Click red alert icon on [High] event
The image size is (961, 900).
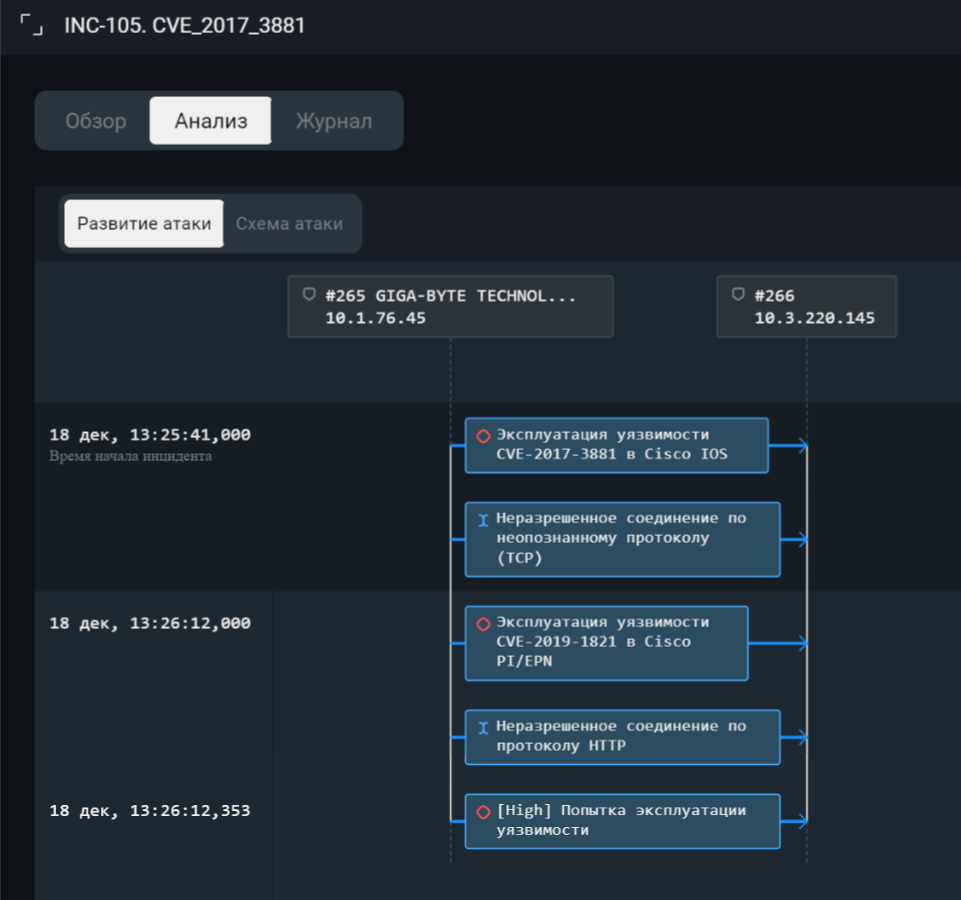click(x=483, y=812)
